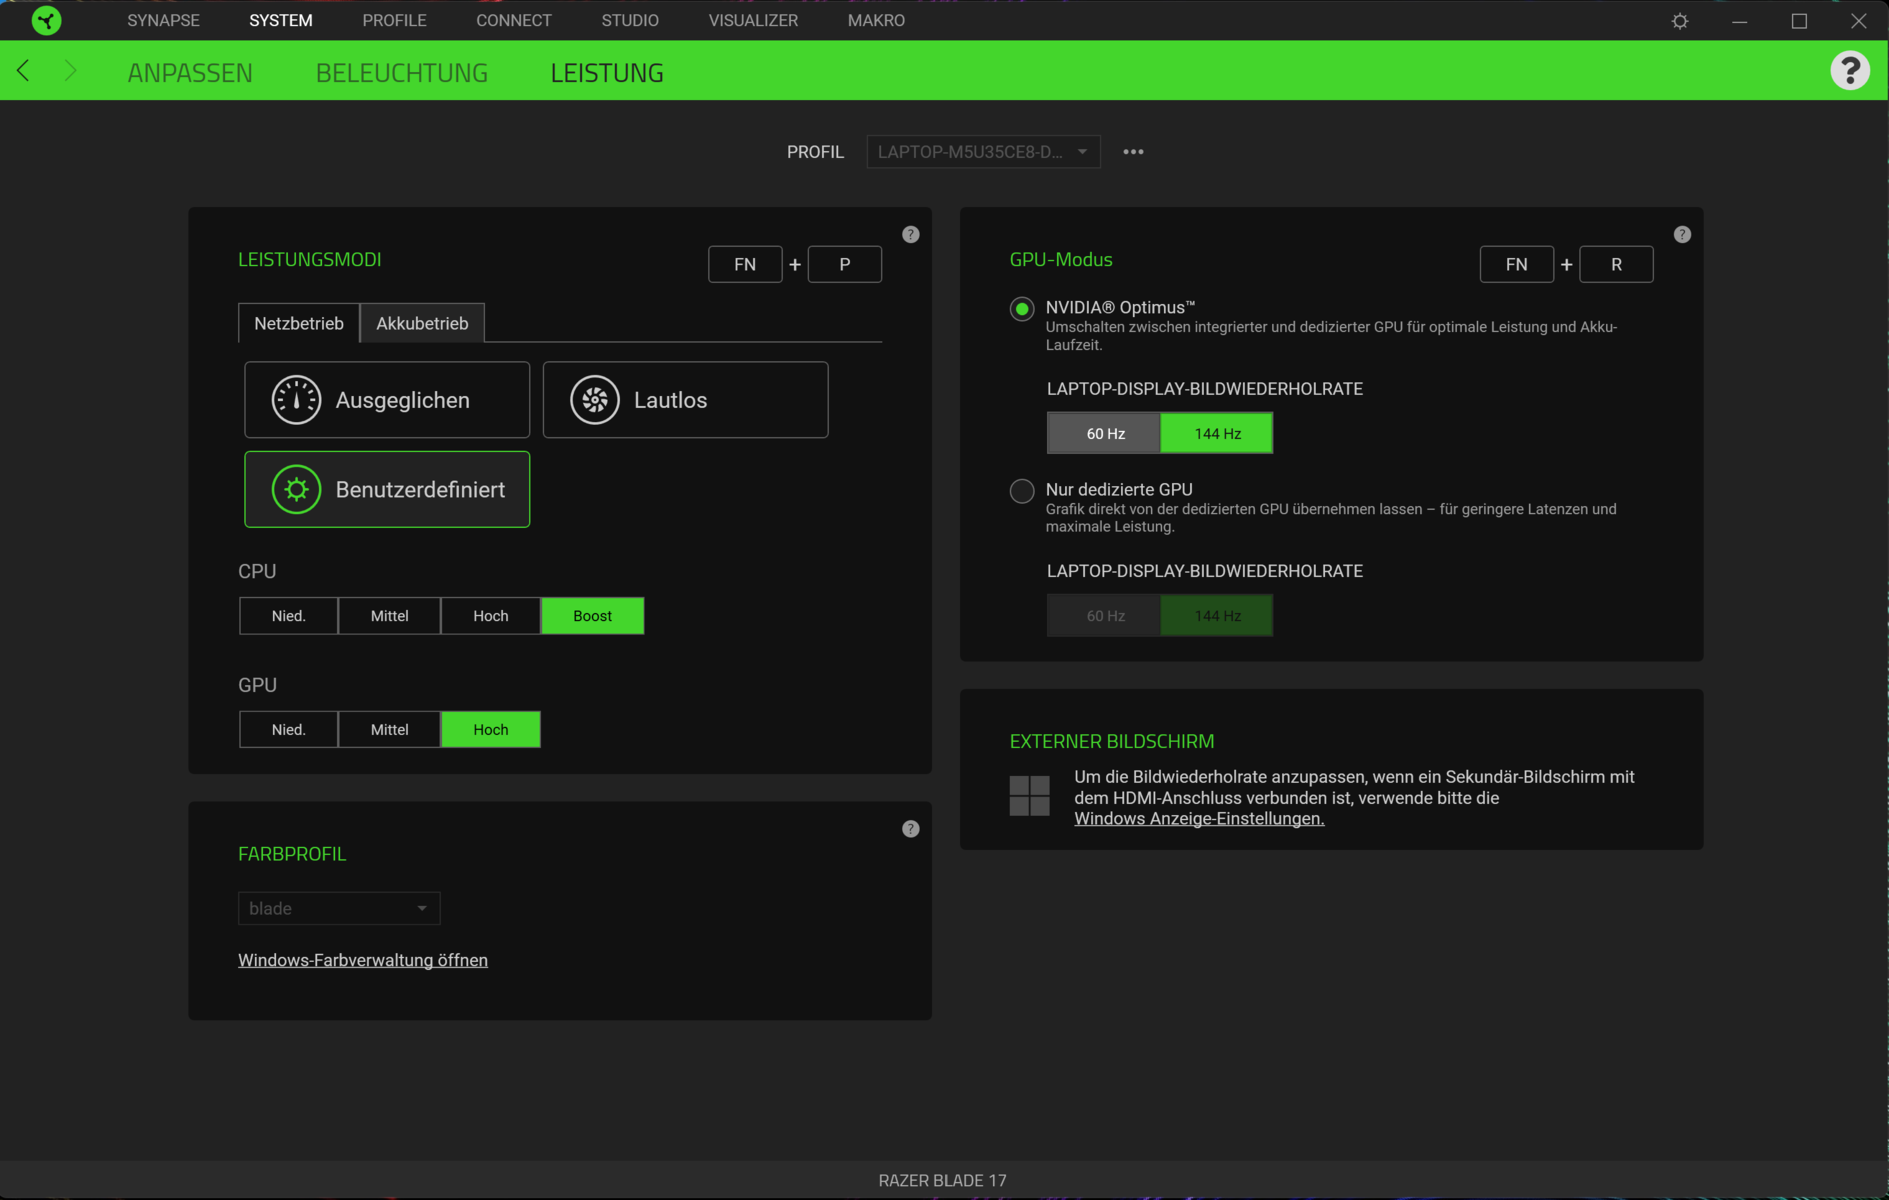Viewport: 1889px width, 1200px height.
Task: Go forward with the right arrow
Action: coord(70,70)
